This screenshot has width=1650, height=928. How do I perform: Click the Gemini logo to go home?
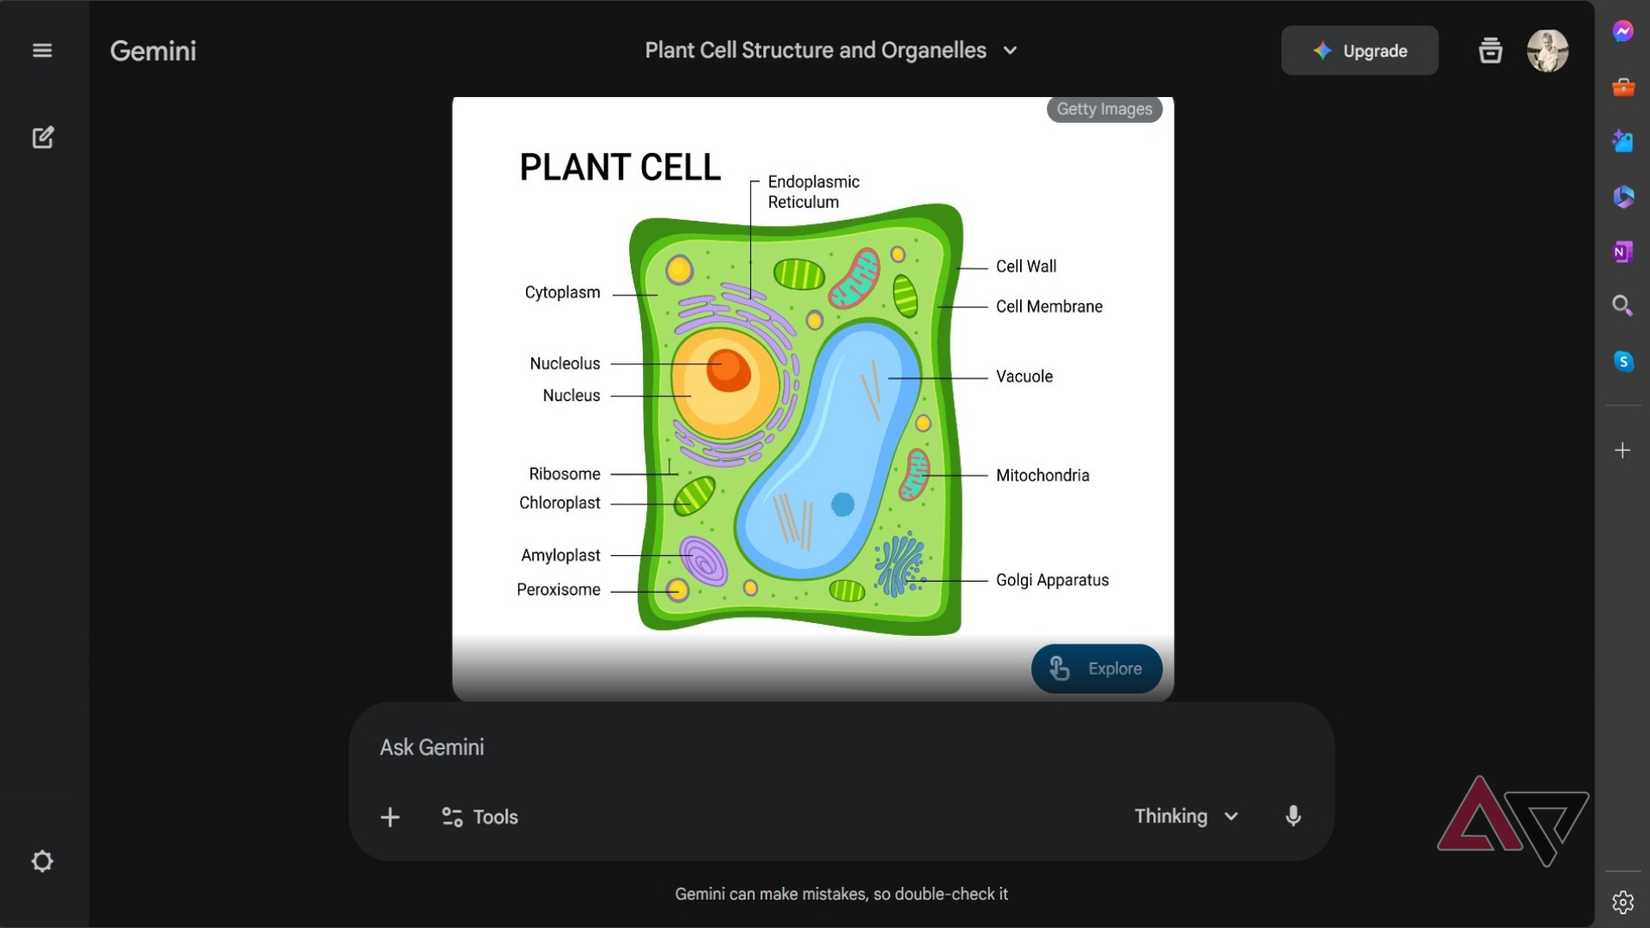coord(152,50)
